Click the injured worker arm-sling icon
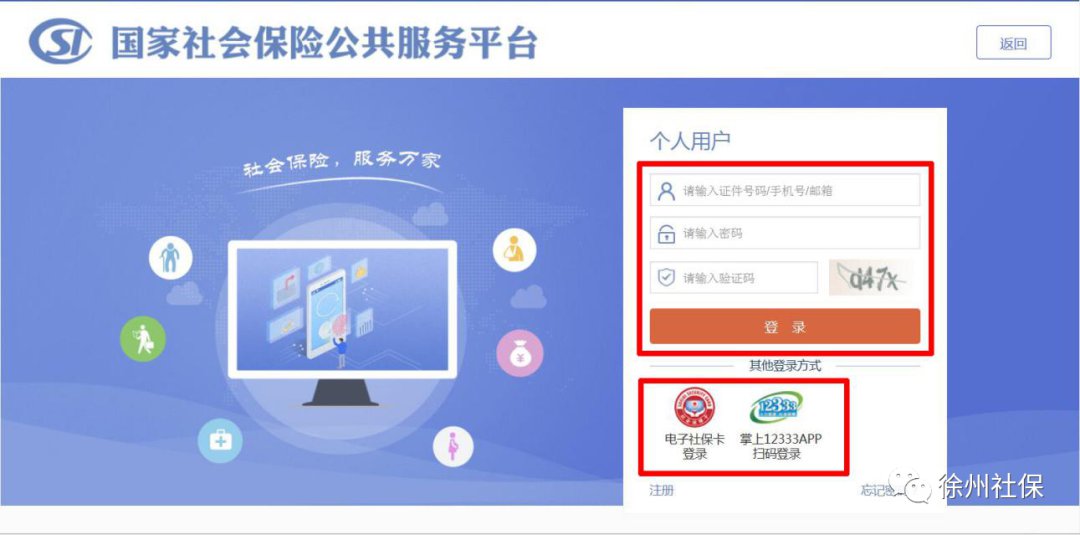The height and width of the screenshot is (535, 1080). click(514, 249)
